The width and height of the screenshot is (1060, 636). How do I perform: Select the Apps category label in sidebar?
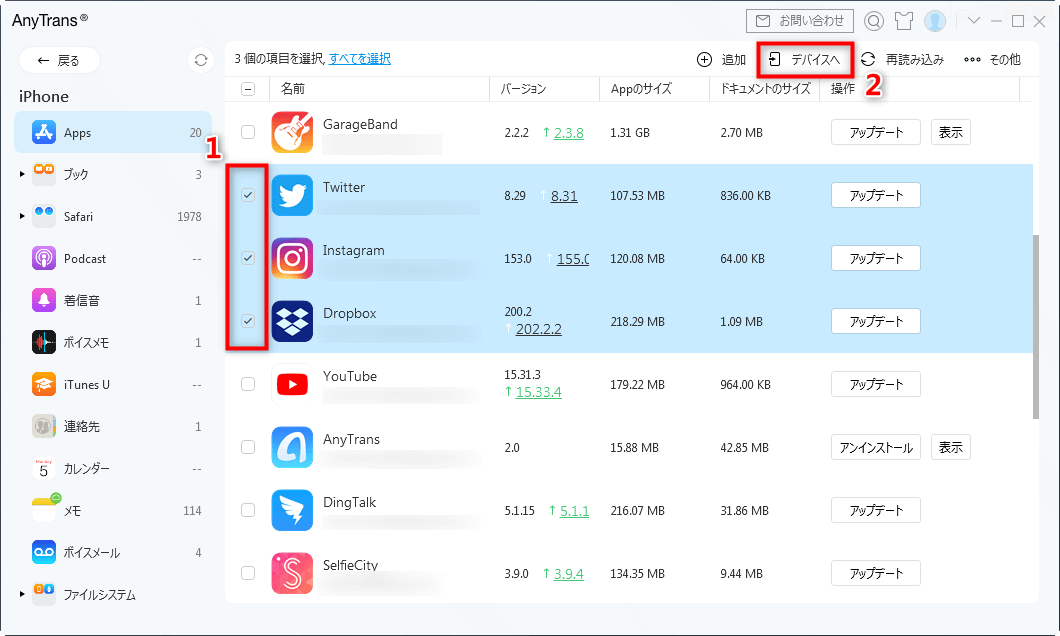click(x=78, y=133)
